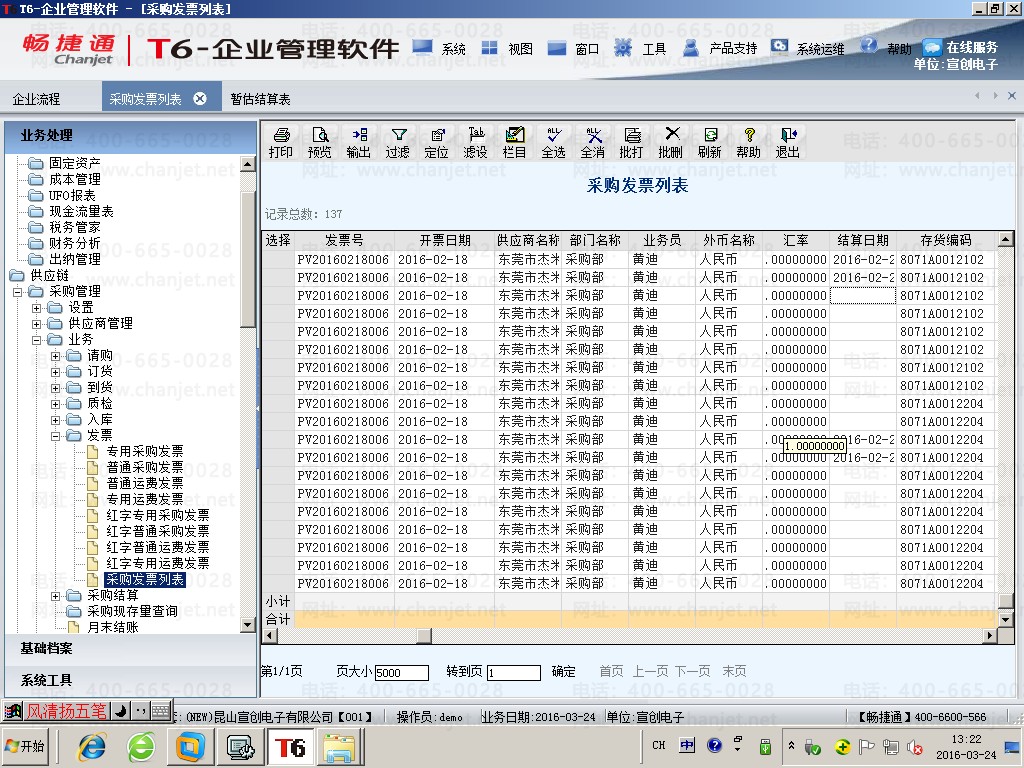Open toolbar 帮助 help icon
The width and height of the screenshot is (1024, 768).
pyautogui.click(x=748, y=142)
